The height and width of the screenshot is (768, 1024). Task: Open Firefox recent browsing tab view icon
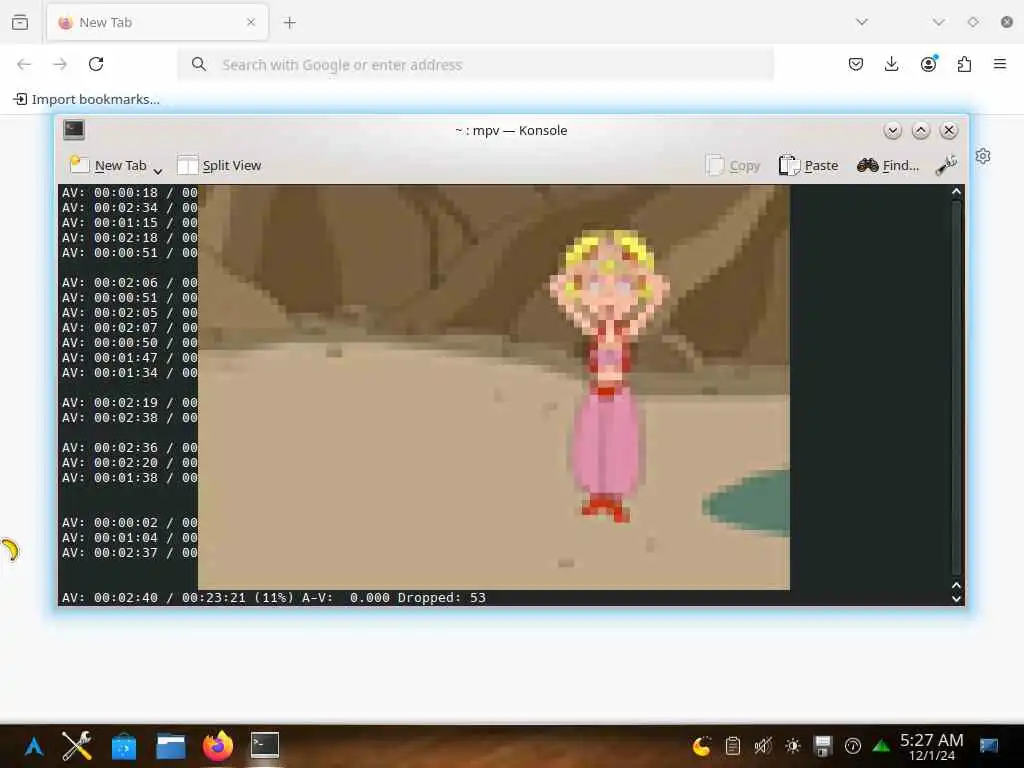(20, 22)
